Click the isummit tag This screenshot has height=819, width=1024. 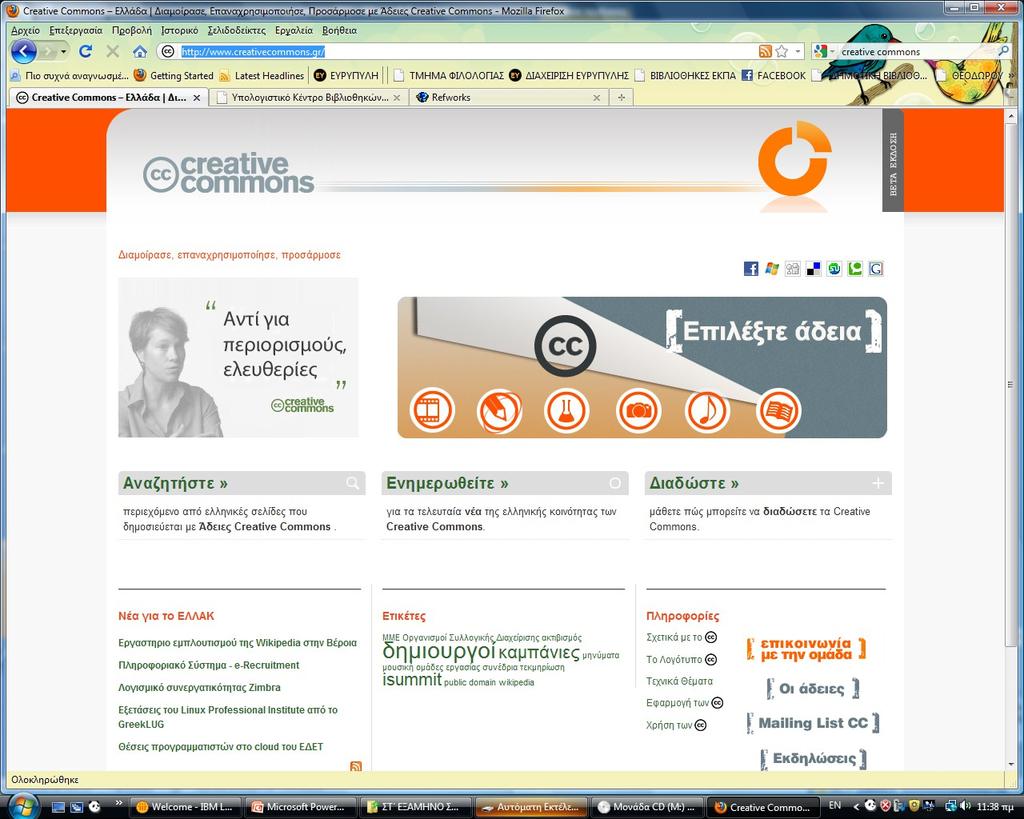pyautogui.click(x=411, y=679)
